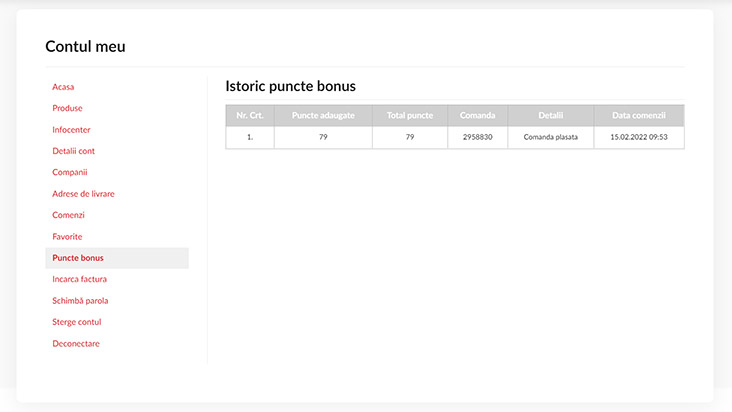Go to Produse in sidebar

pyautogui.click(x=67, y=108)
